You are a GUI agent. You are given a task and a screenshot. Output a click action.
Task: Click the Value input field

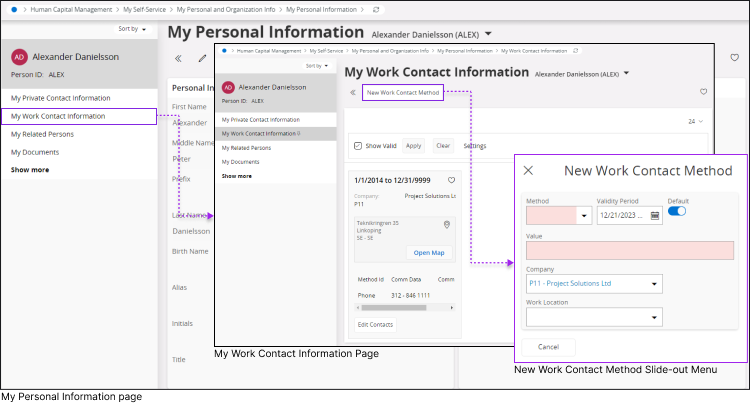tap(630, 250)
